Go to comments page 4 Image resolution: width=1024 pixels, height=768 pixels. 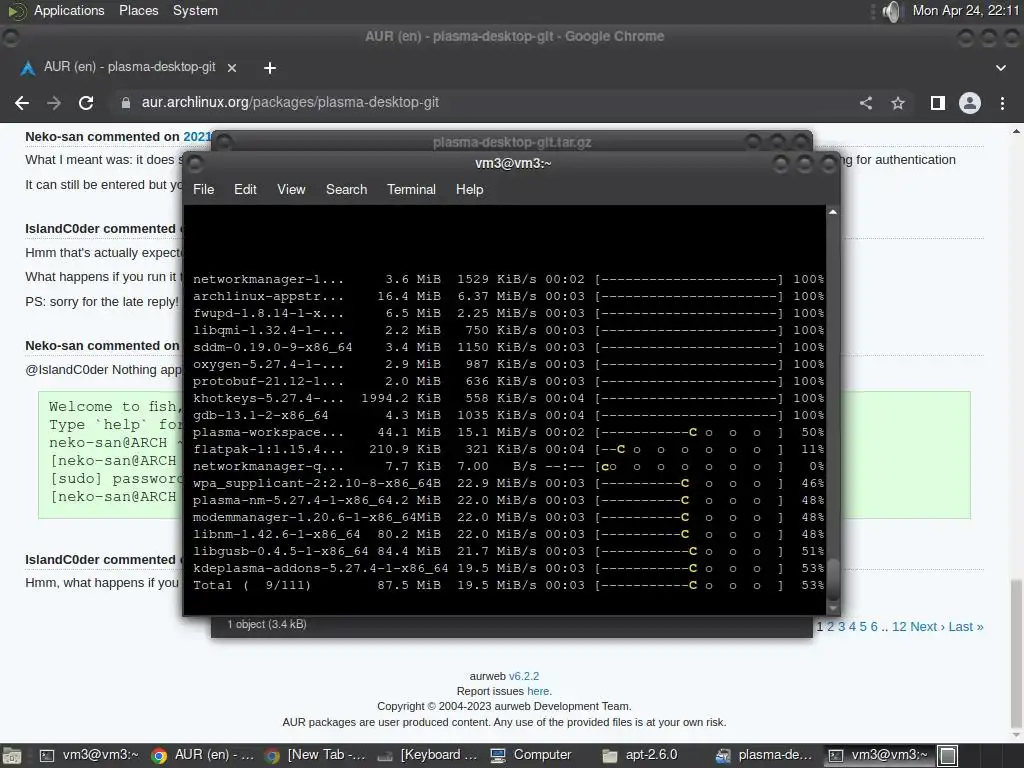[852, 627]
